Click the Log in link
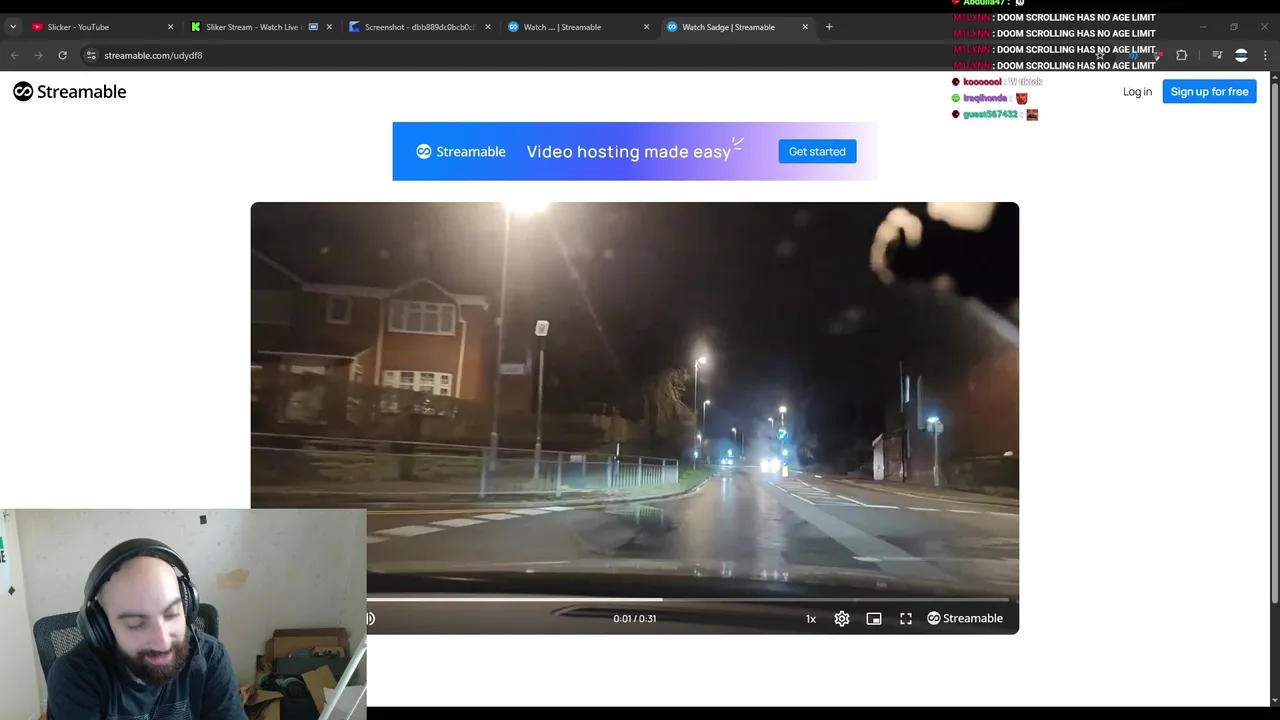Screen dimensions: 1280x720 tap(1137, 91)
